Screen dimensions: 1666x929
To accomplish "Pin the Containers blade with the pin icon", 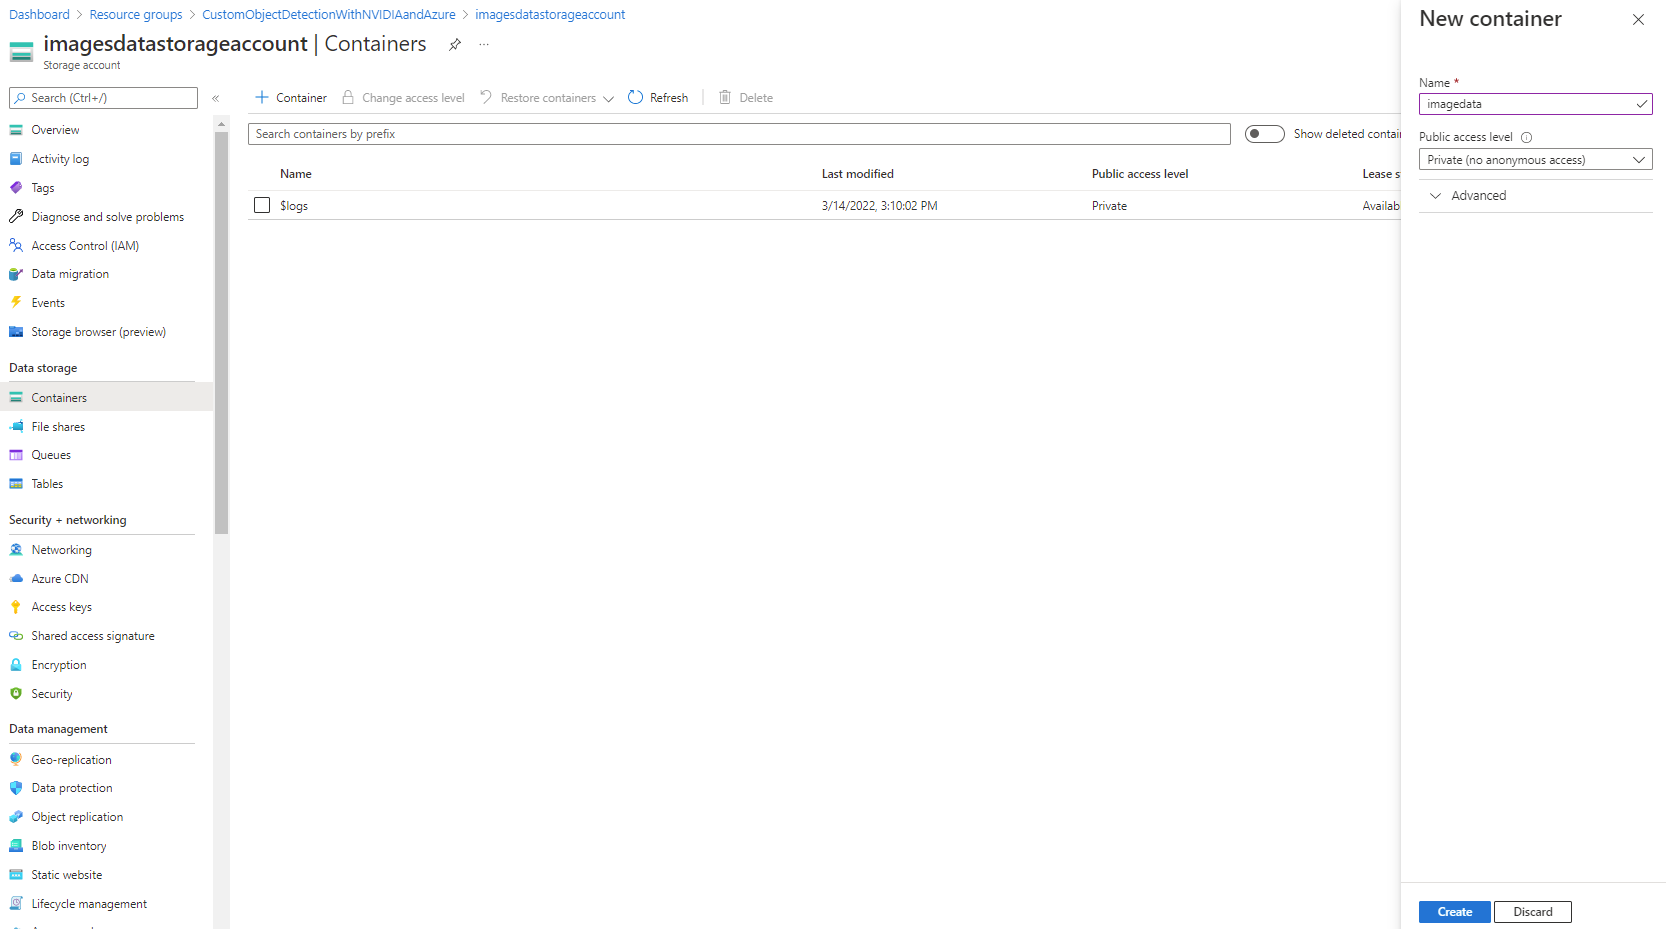I will pyautogui.click(x=455, y=45).
